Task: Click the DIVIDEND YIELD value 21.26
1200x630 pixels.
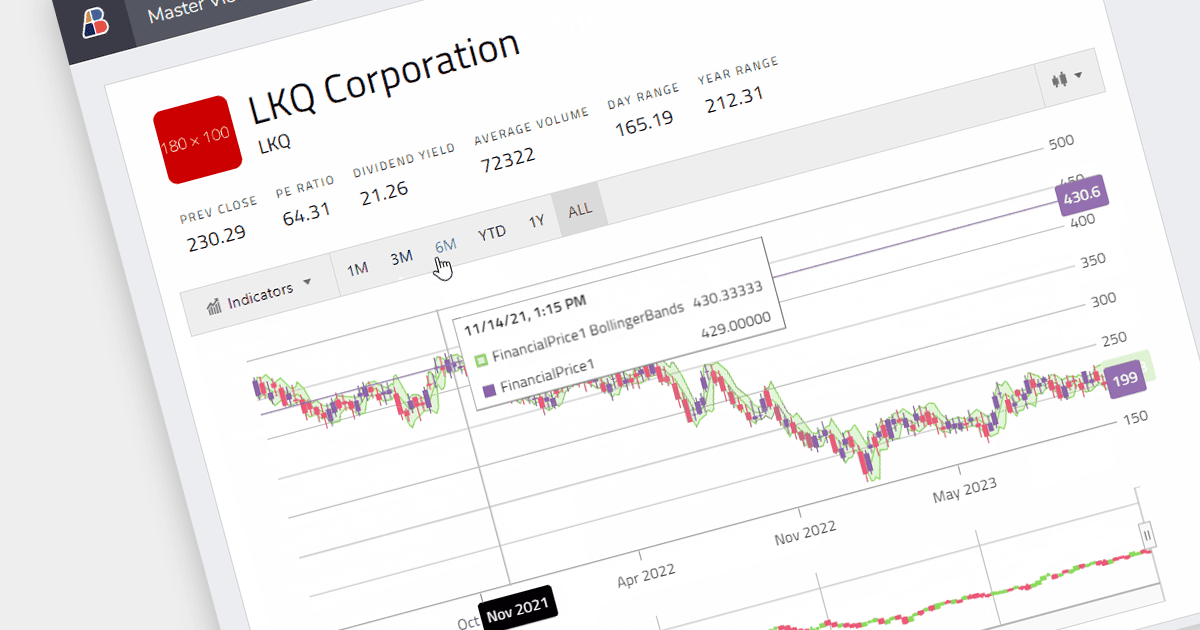Action: [x=384, y=192]
